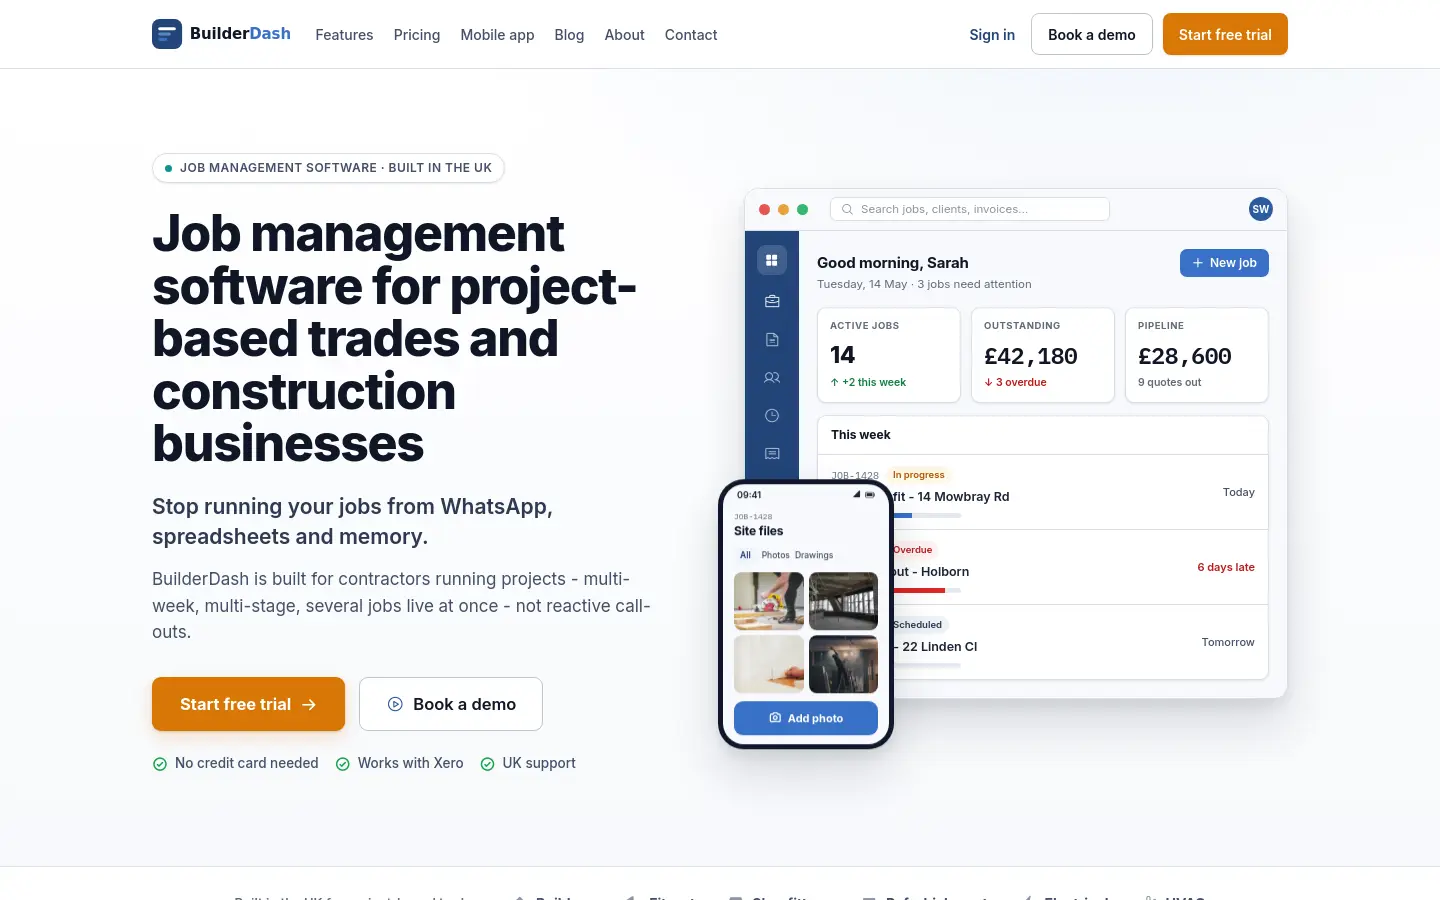The image size is (1440, 900).
Task: Open the empty warehouse interior photo
Action: pos(843,600)
